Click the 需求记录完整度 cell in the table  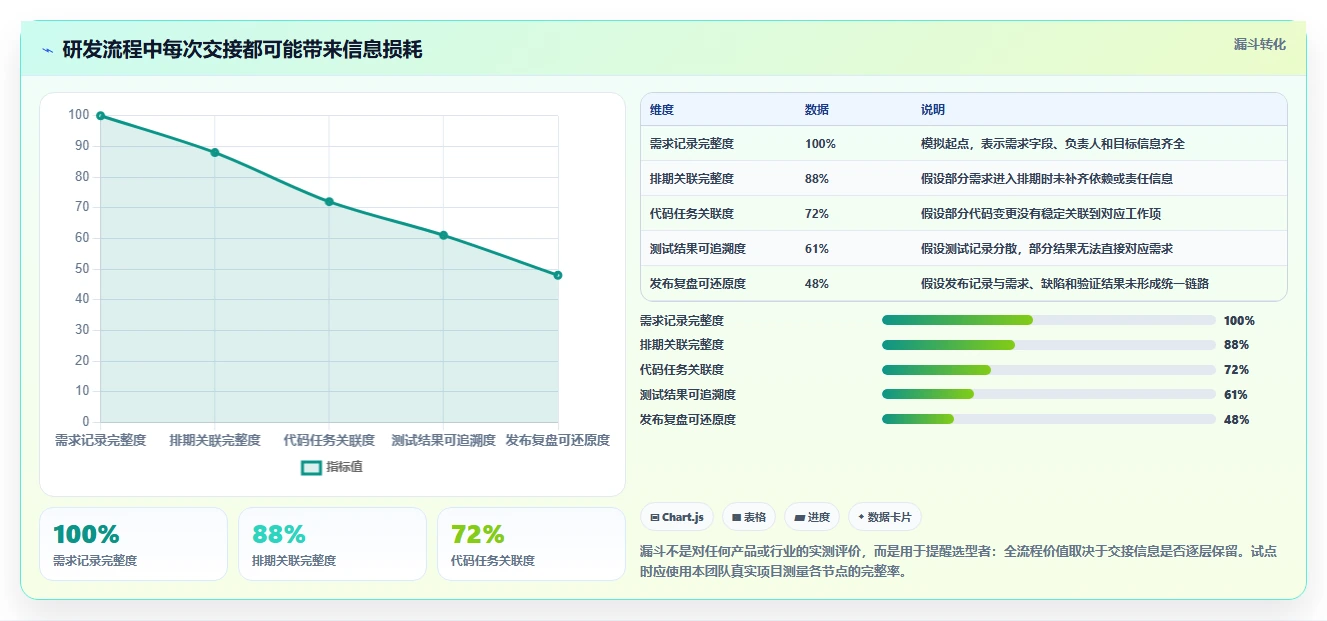pyautogui.click(x=691, y=144)
